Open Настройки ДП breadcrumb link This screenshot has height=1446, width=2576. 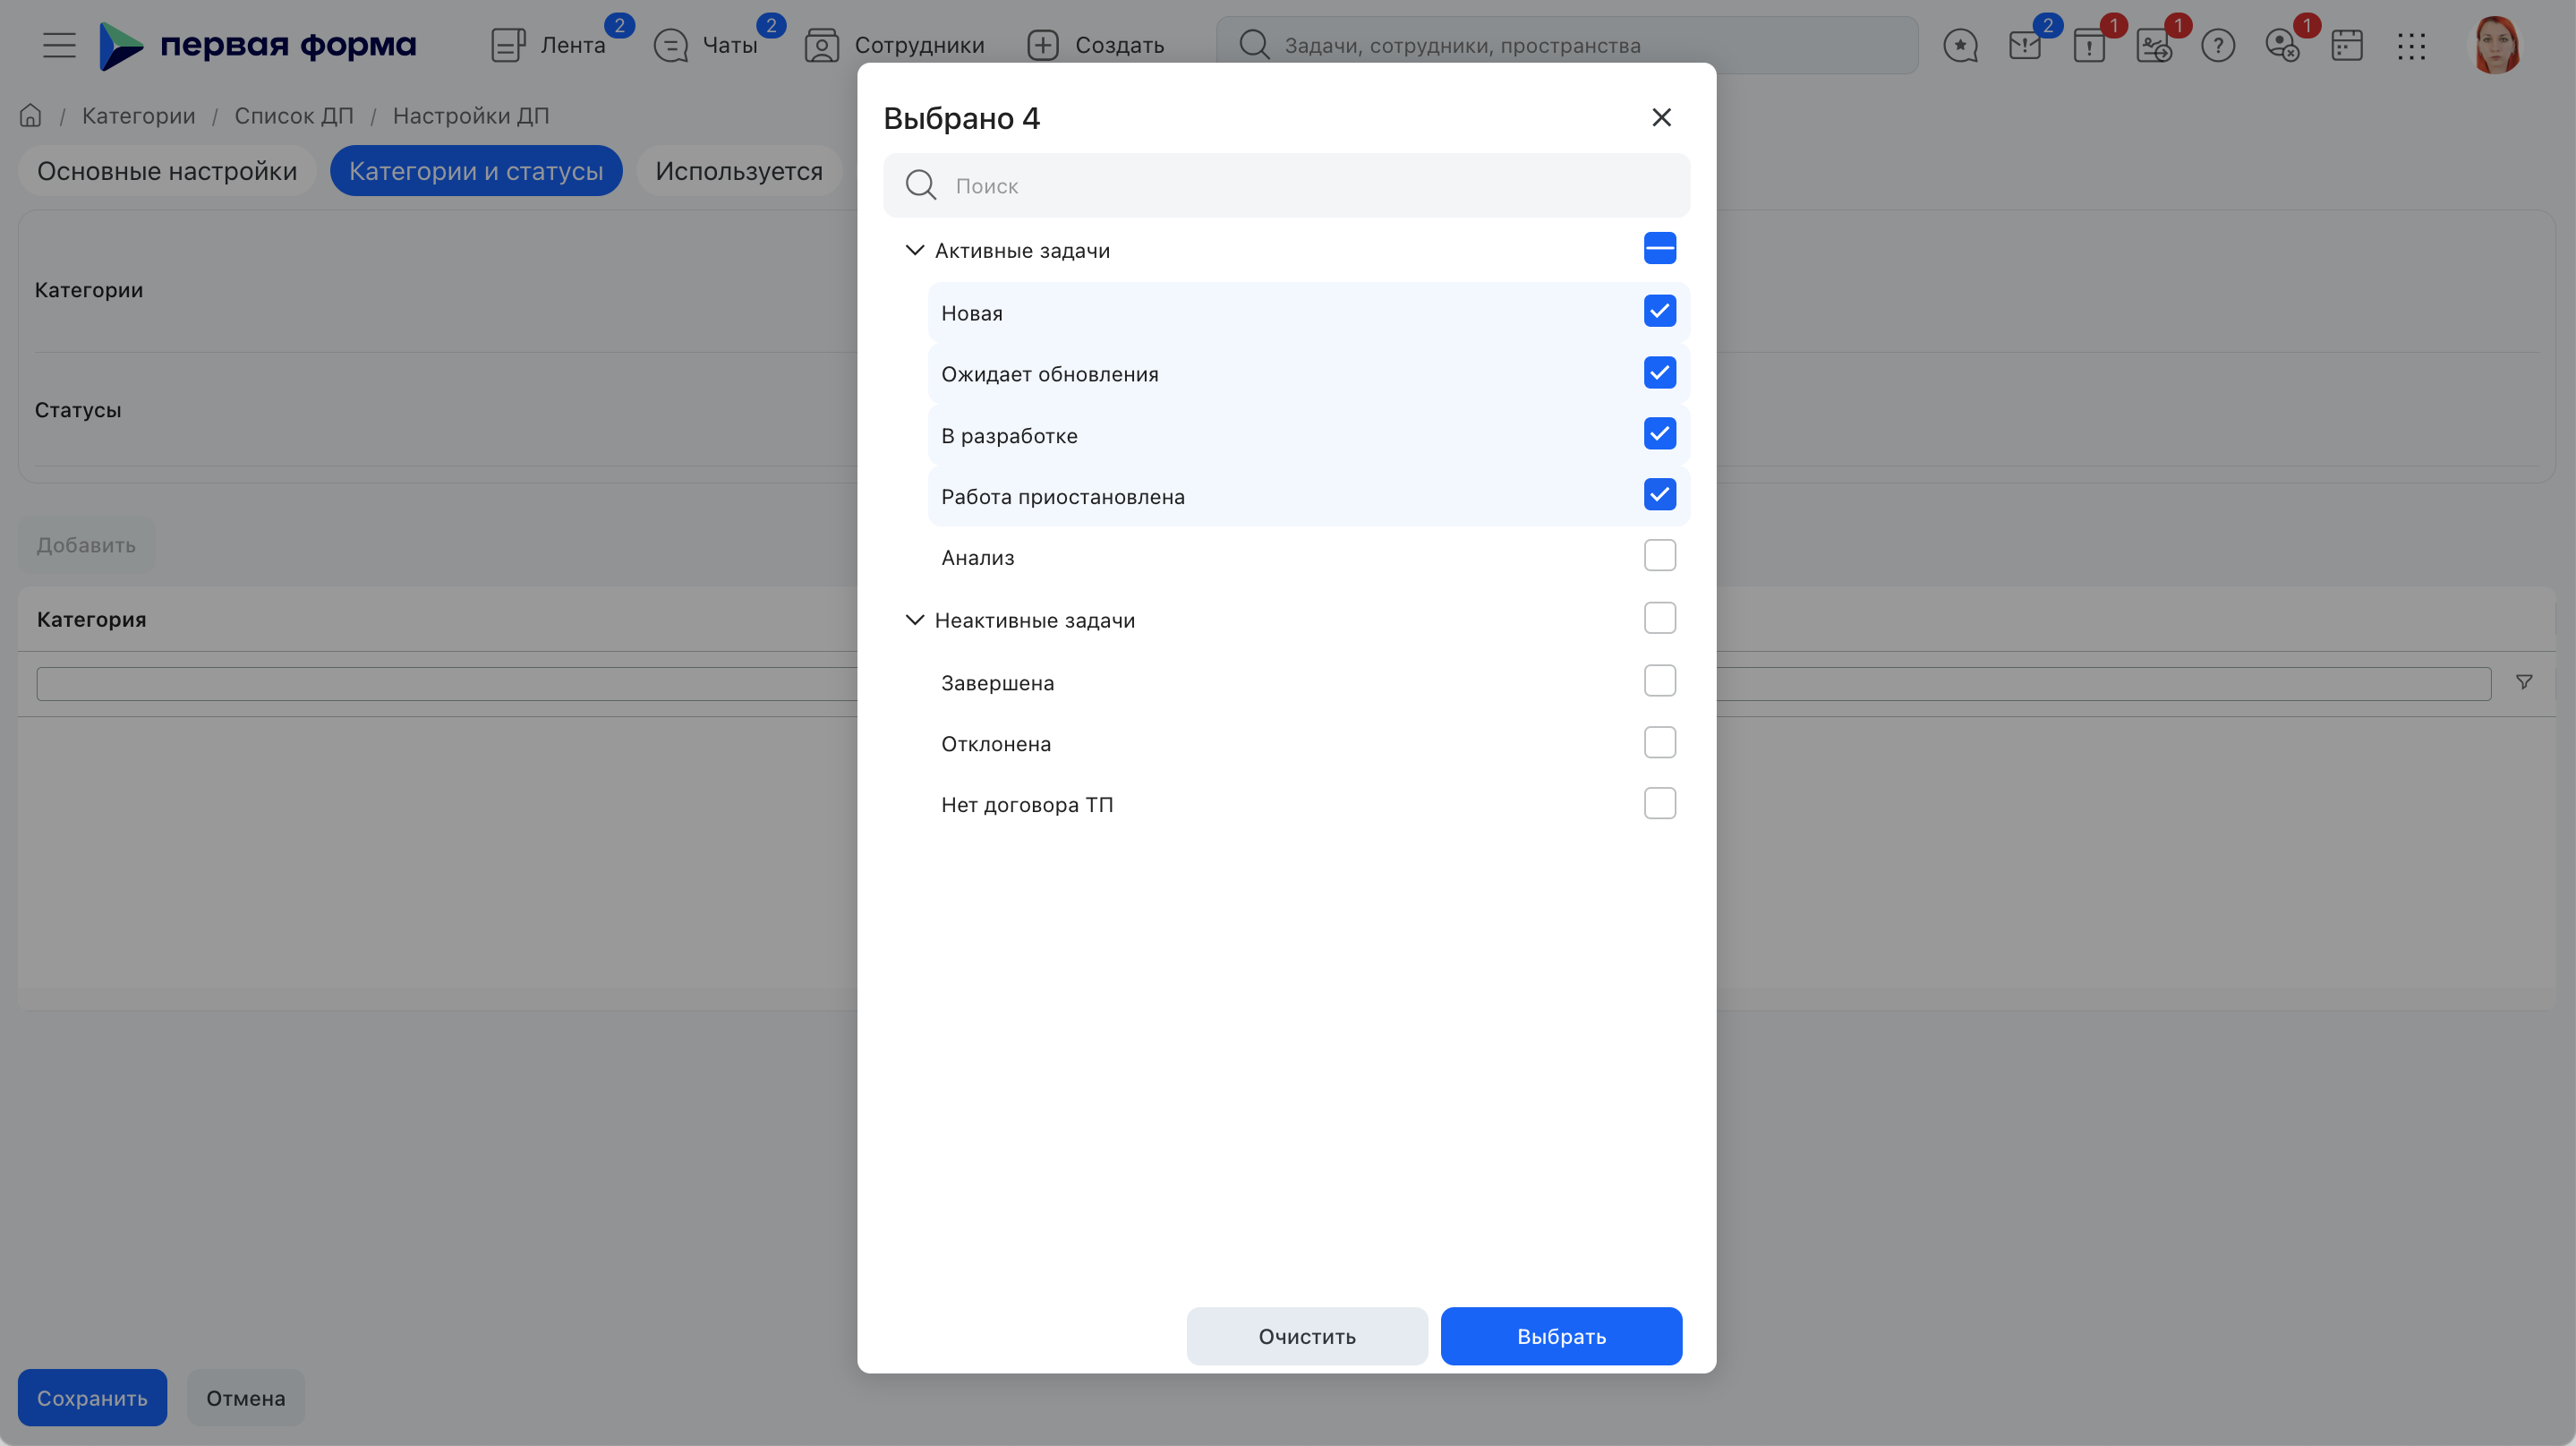click(x=471, y=116)
